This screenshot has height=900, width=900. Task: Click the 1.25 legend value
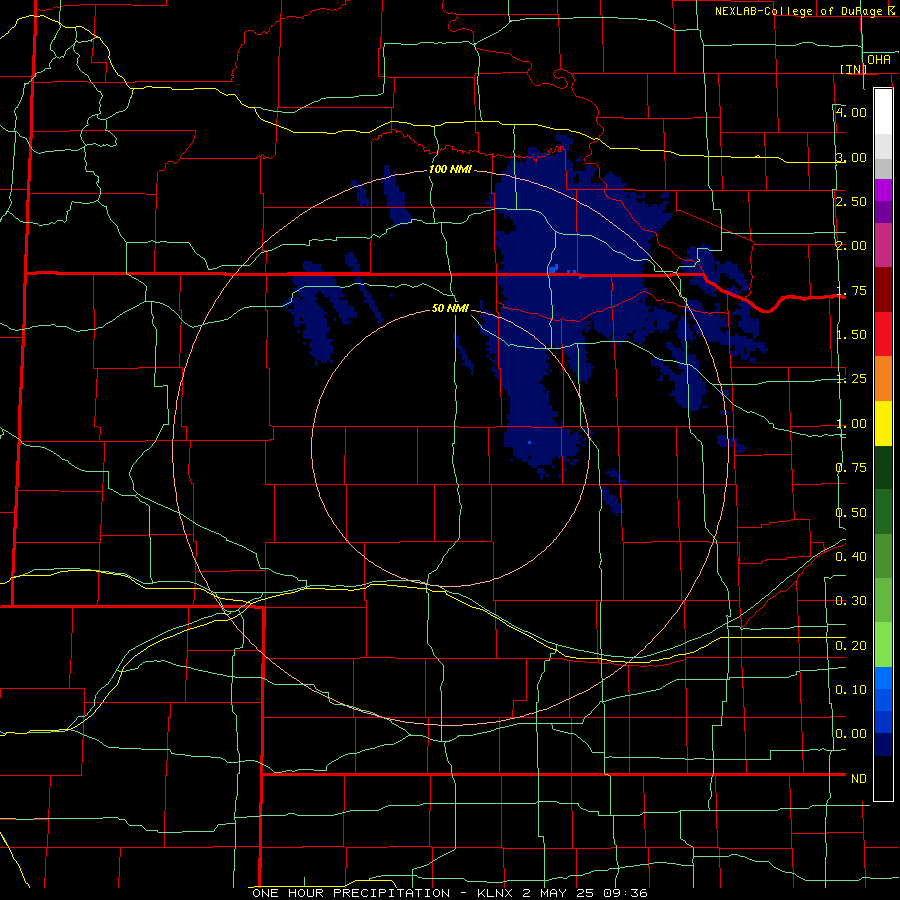coord(851,379)
